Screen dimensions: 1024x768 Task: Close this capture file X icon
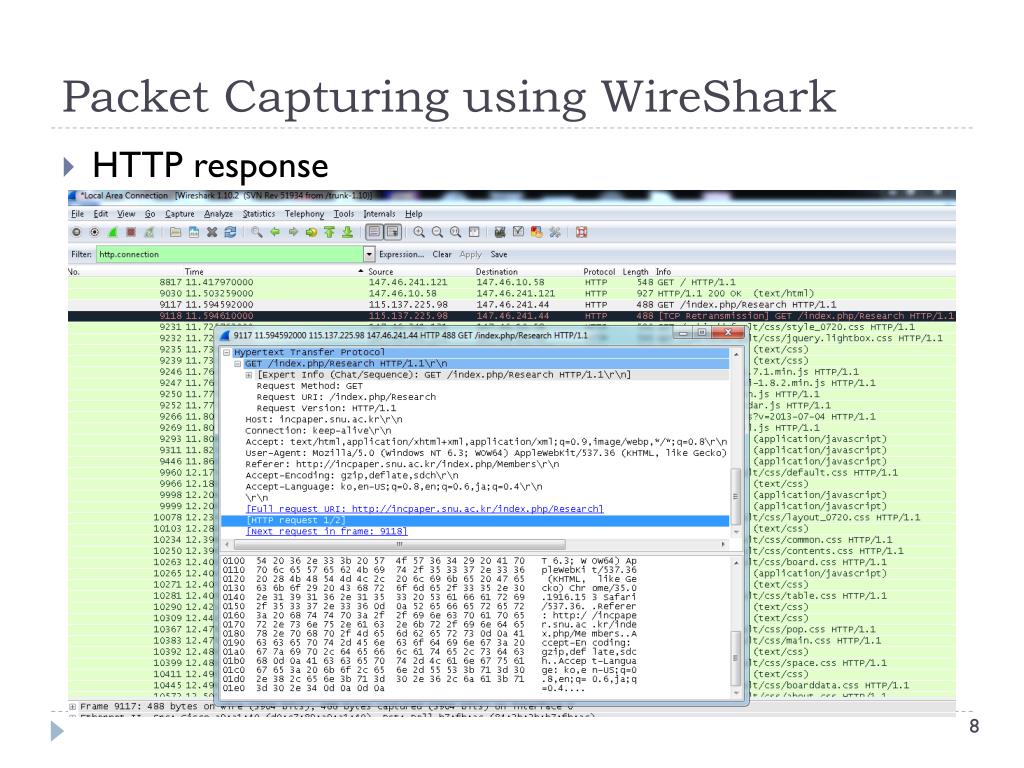pos(212,232)
